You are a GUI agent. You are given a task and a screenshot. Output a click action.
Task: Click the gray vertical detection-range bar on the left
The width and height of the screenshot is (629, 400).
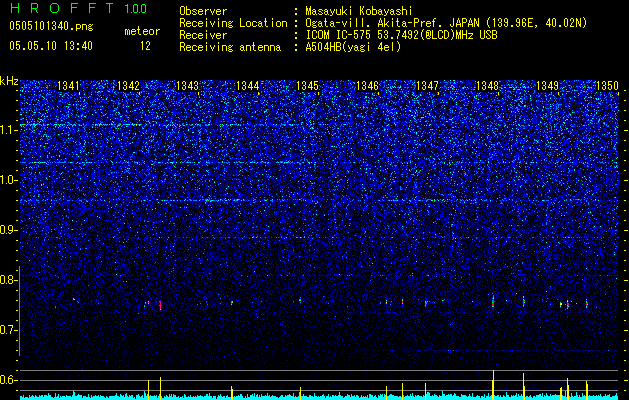(x=20, y=311)
